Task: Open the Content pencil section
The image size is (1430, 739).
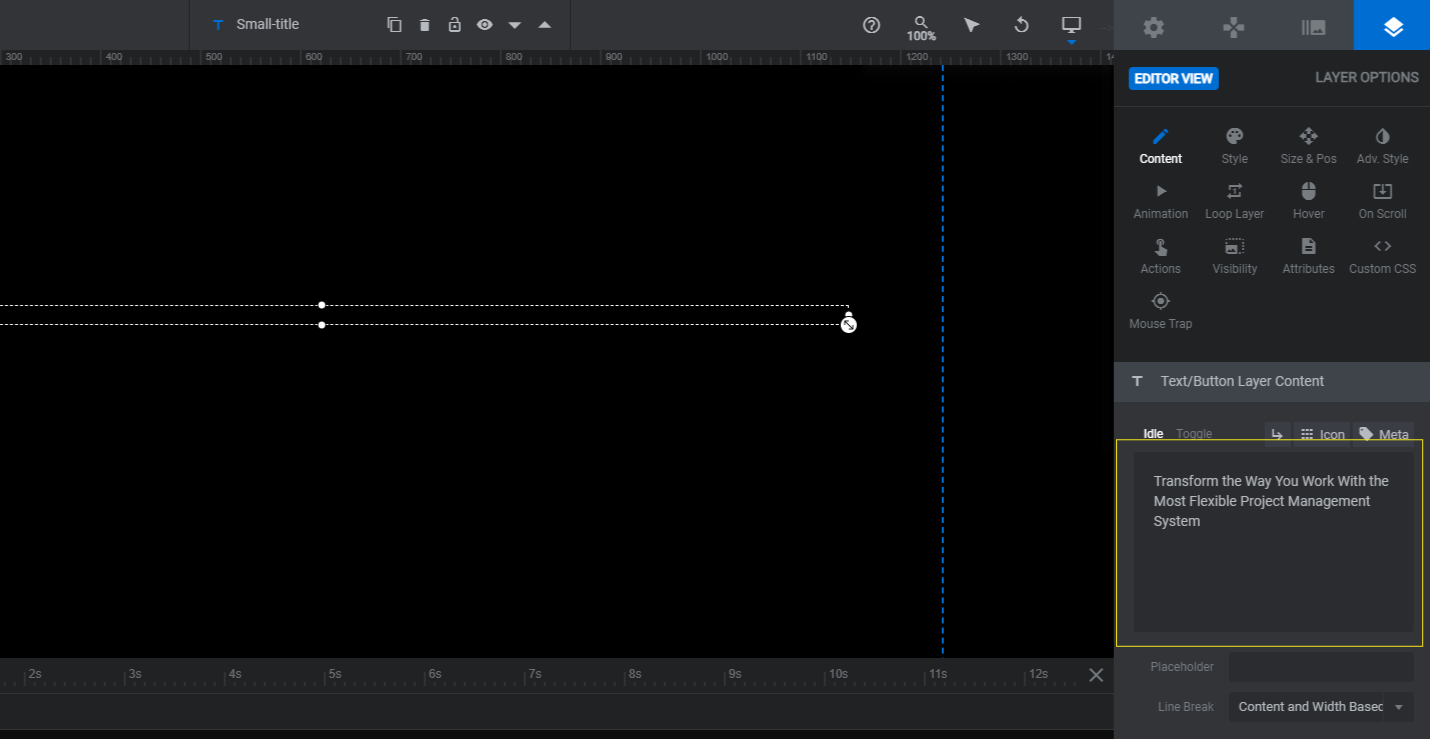Action: point(1161,146)
